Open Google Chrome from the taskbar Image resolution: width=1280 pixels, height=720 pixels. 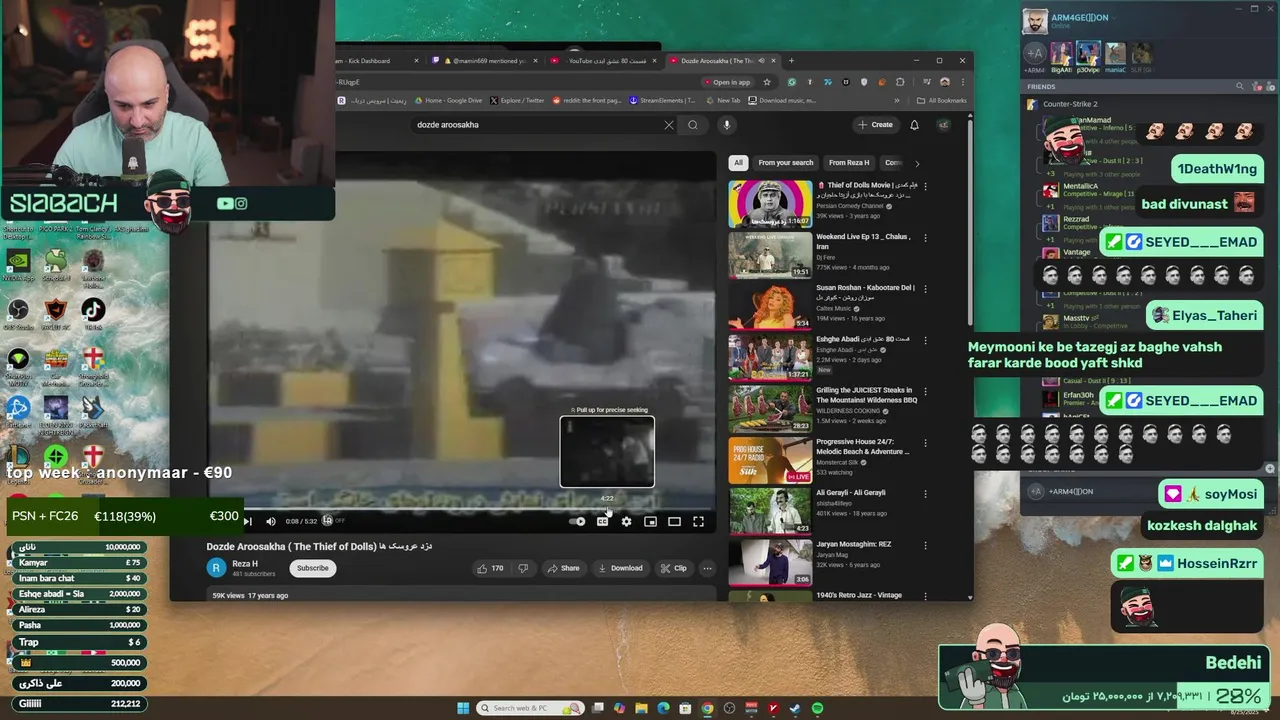[x=707, y=708]
